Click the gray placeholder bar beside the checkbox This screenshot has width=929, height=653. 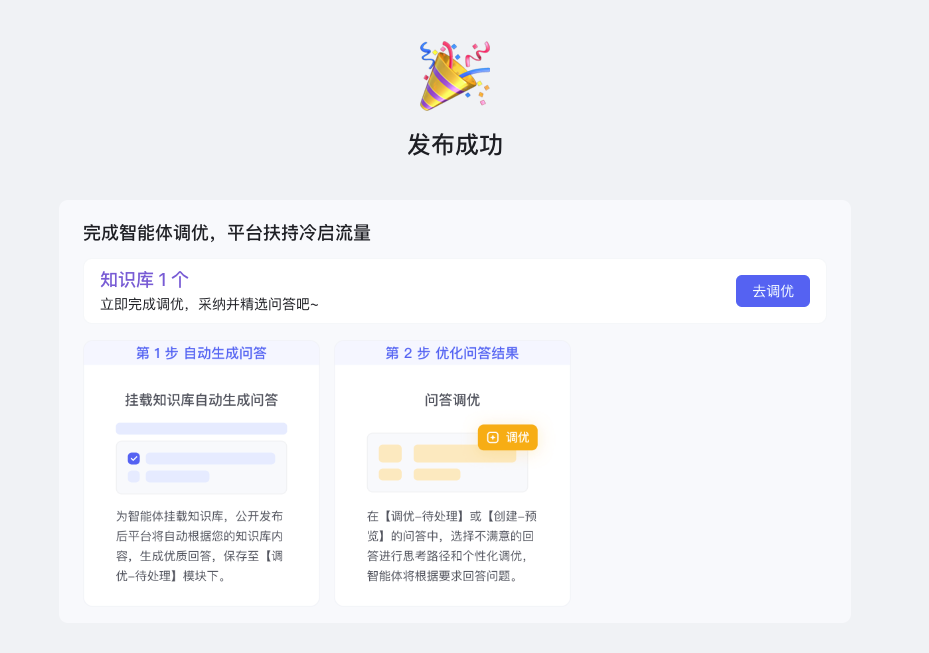[x=210, y=458]
